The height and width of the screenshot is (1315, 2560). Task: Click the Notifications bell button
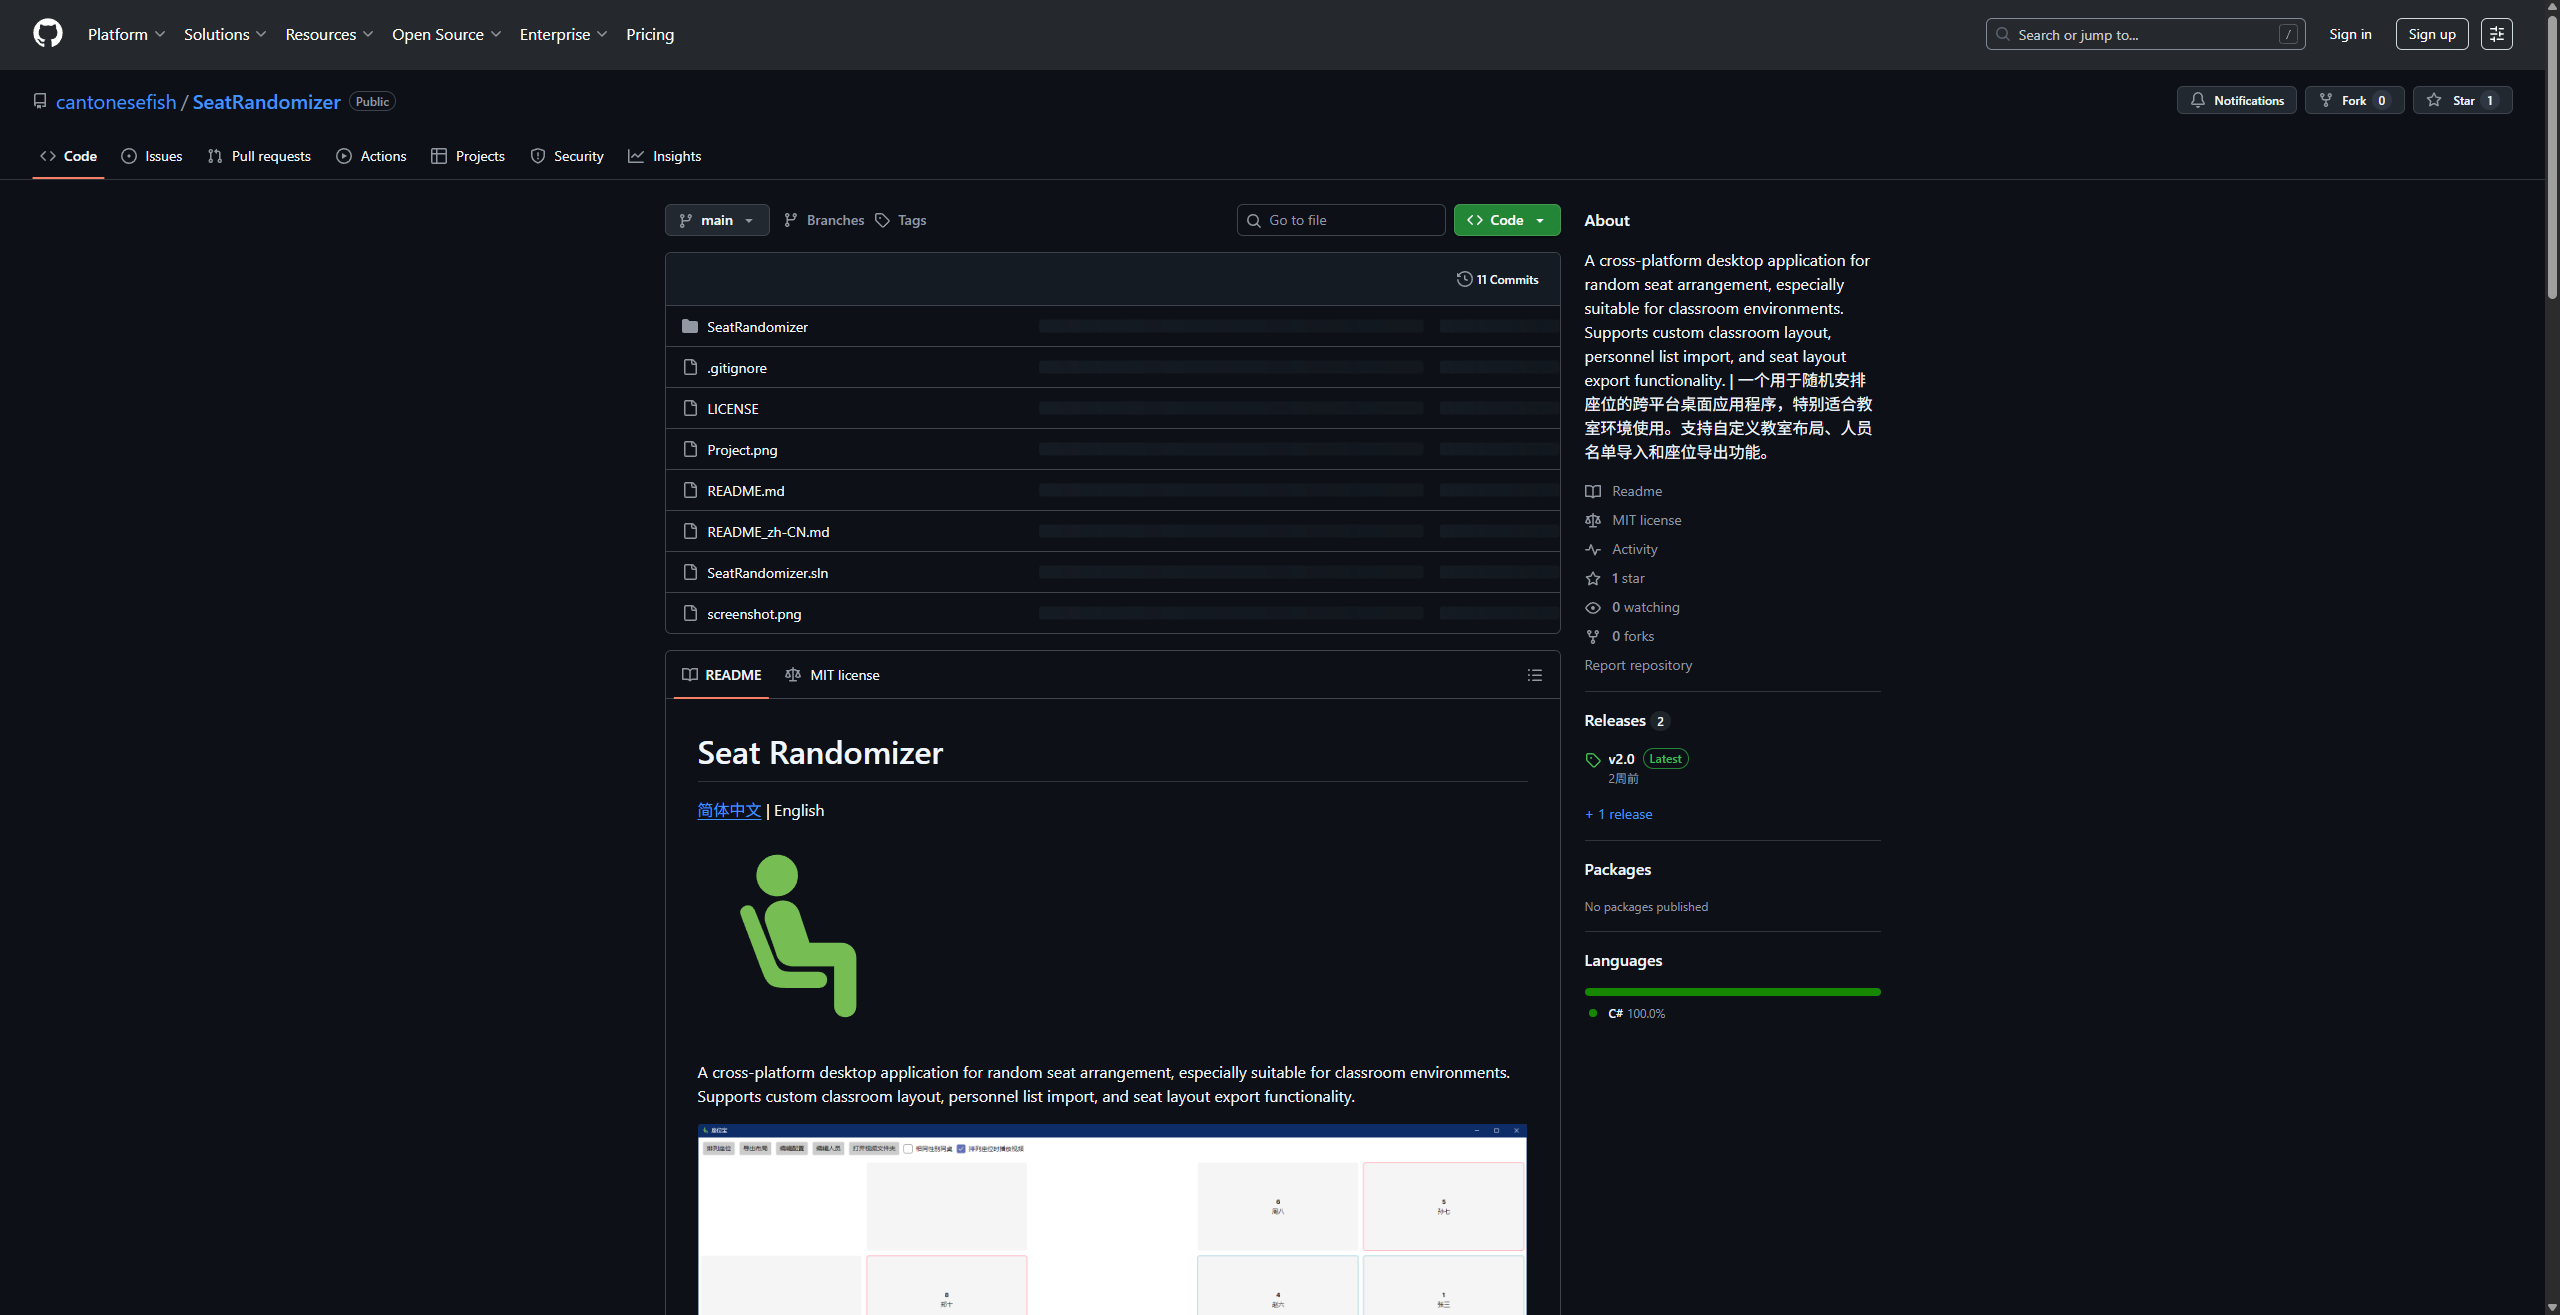coord(2237,100)
